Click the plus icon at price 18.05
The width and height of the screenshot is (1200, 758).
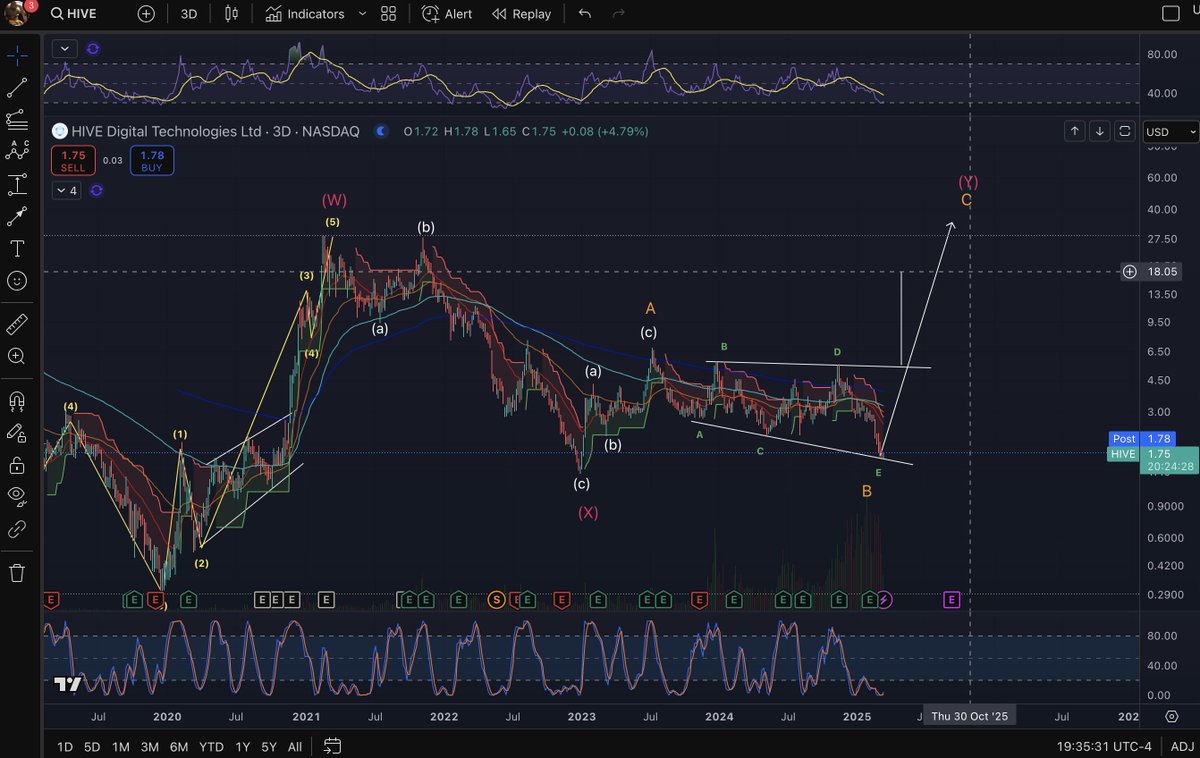pyautogui.click(x=1129, y=271)
